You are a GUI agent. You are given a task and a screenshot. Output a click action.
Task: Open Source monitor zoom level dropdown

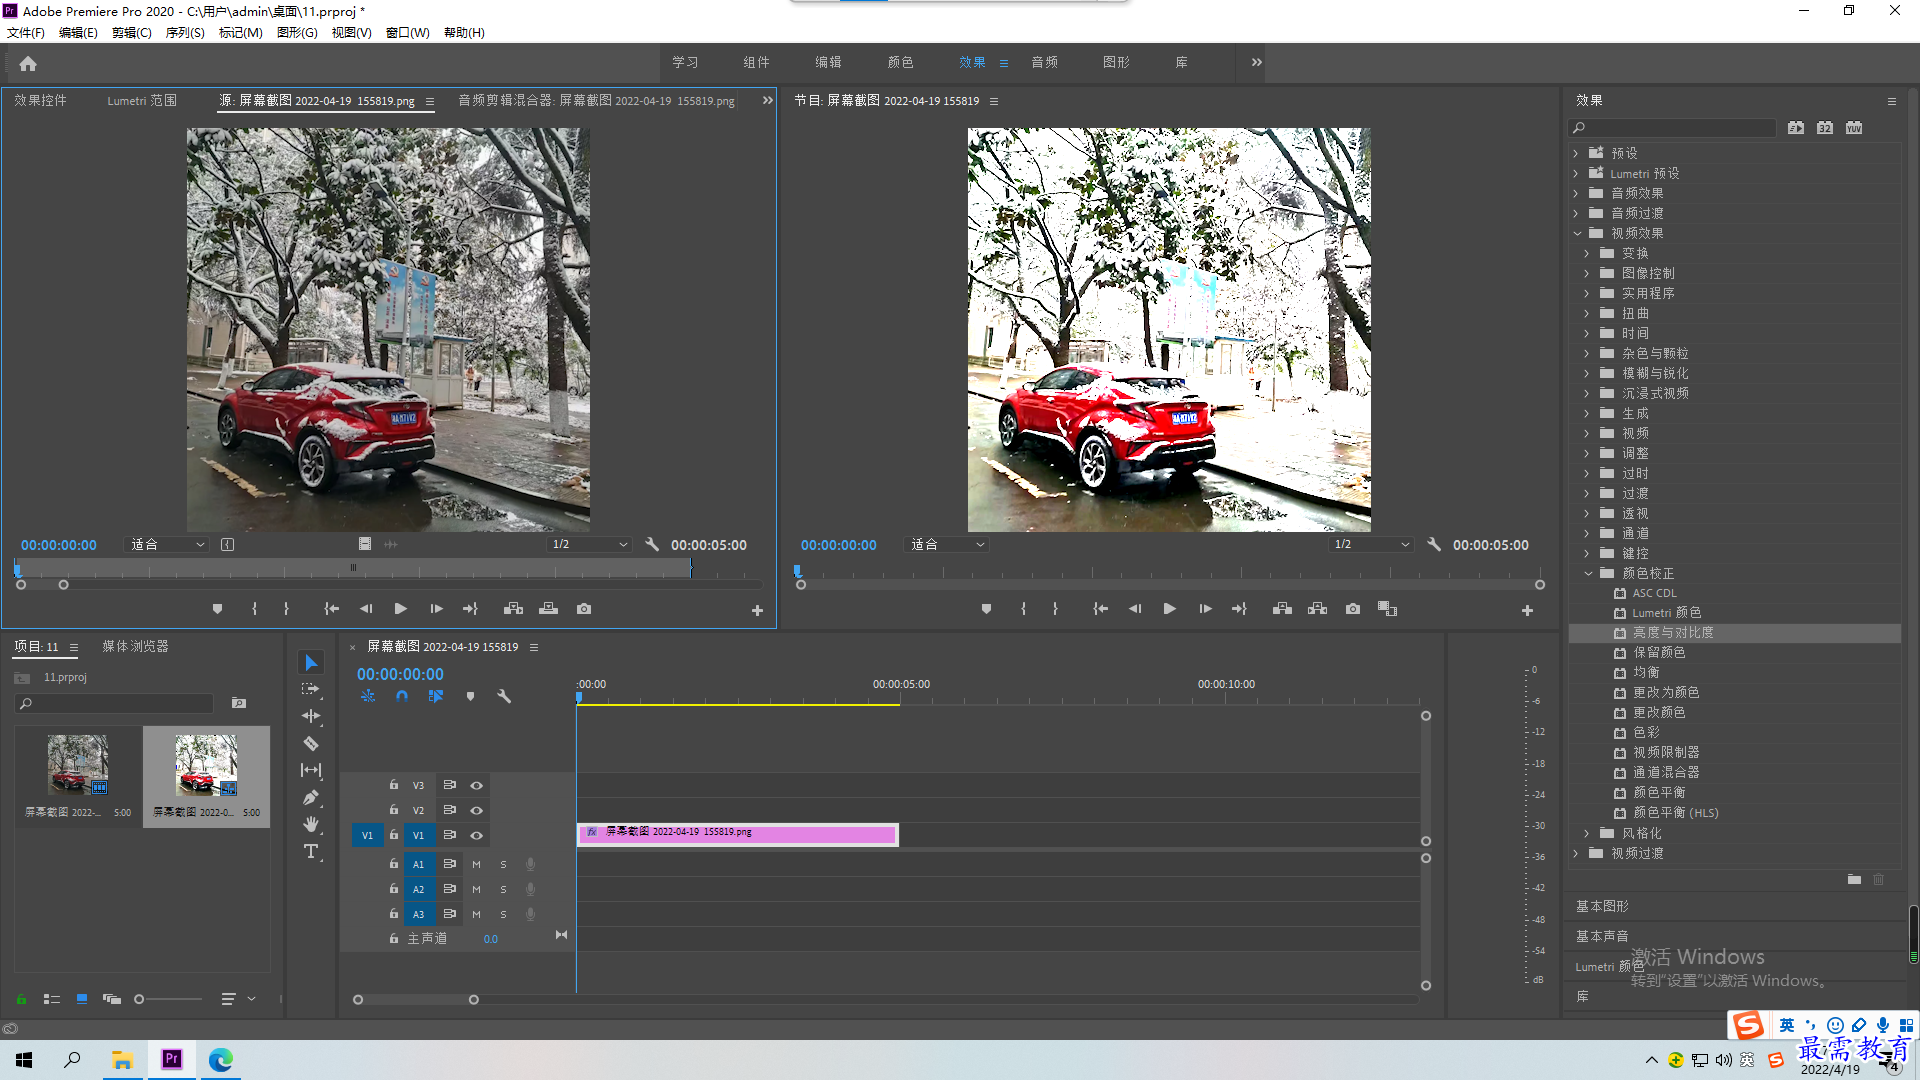tap(167, 545)
